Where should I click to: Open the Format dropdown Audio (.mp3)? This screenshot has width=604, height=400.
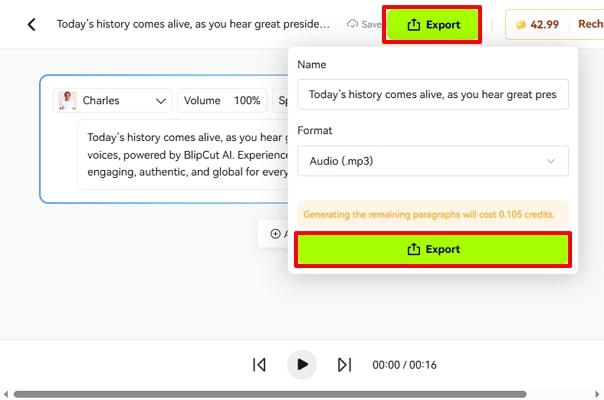(x=433, y=161)
